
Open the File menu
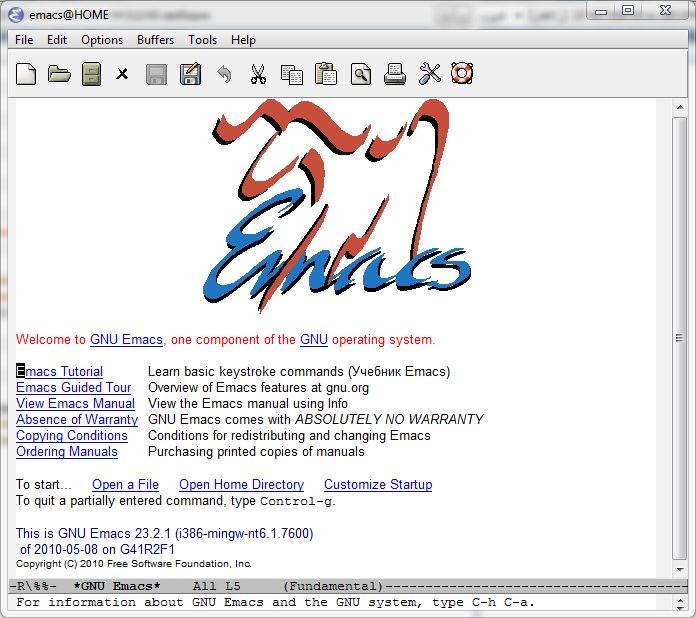coord(24,40)
